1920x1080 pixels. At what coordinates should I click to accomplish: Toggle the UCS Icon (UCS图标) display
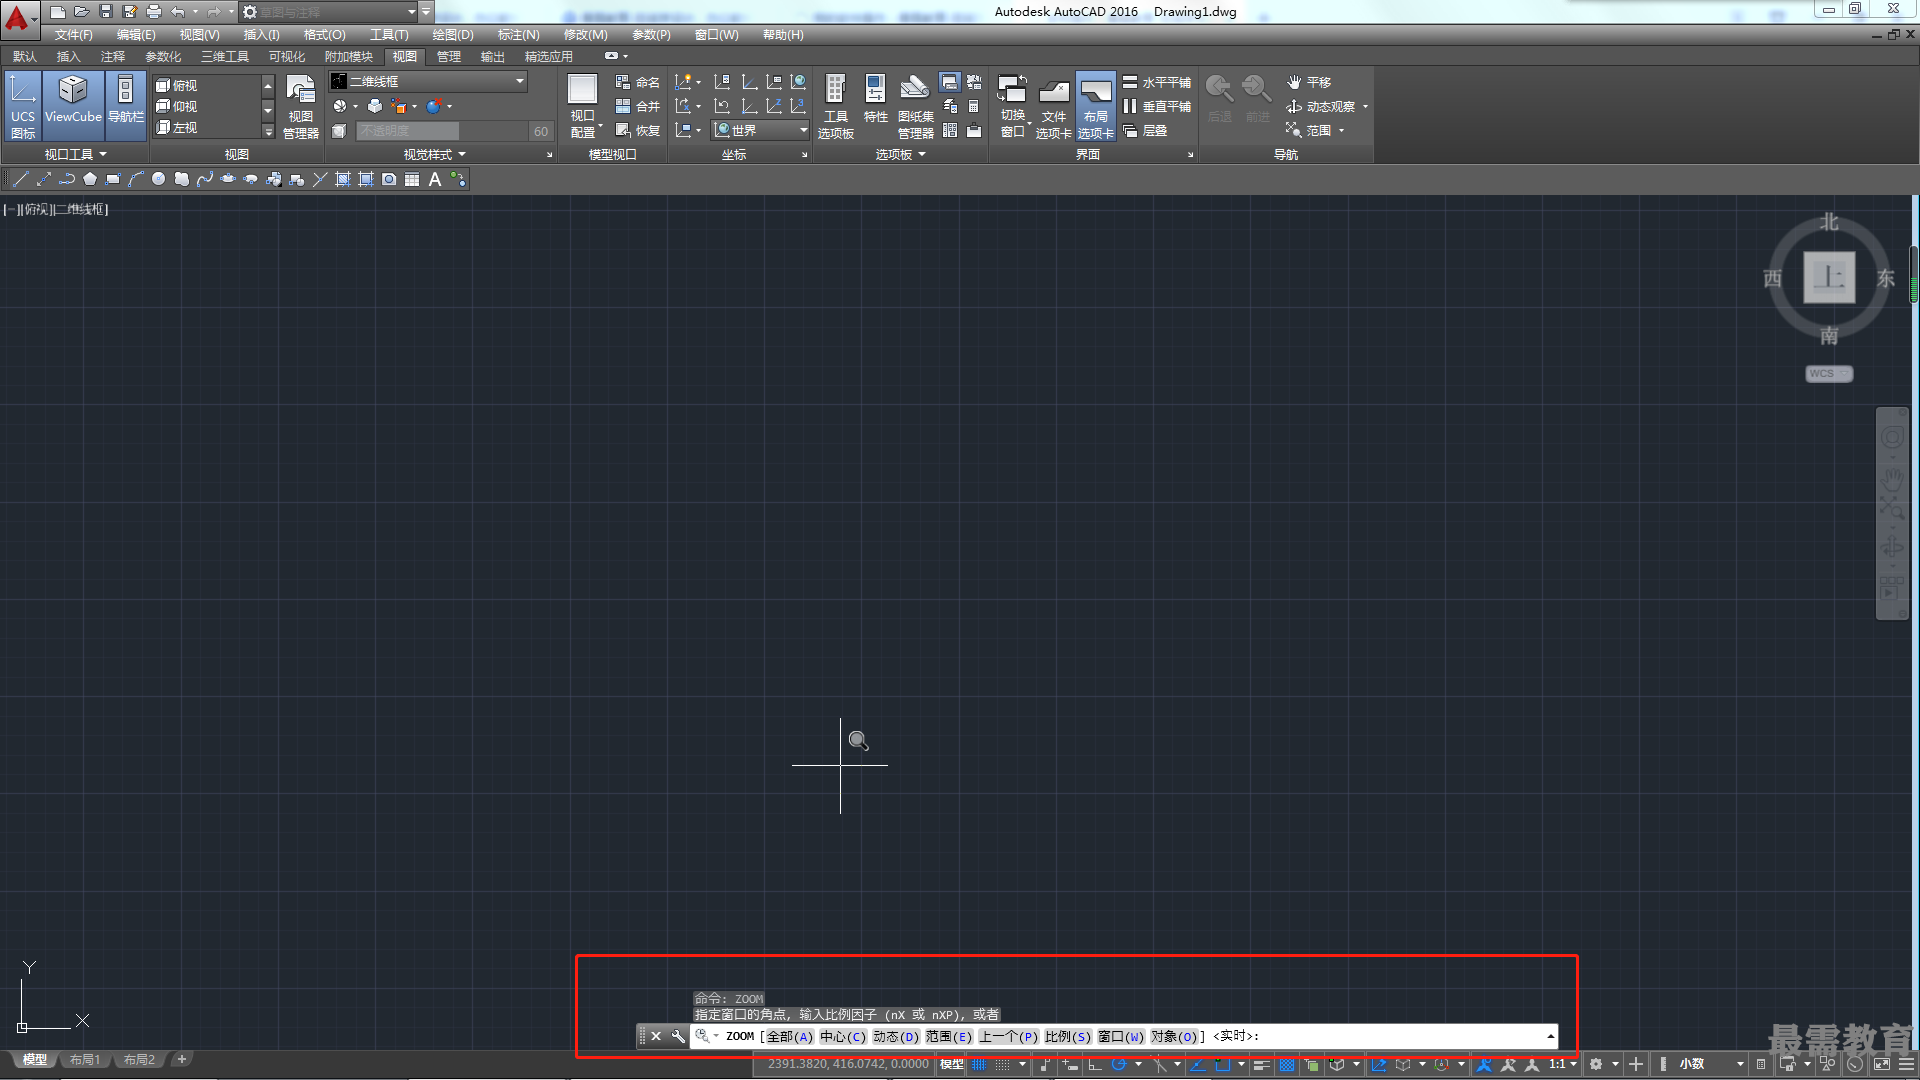point(23,106)
